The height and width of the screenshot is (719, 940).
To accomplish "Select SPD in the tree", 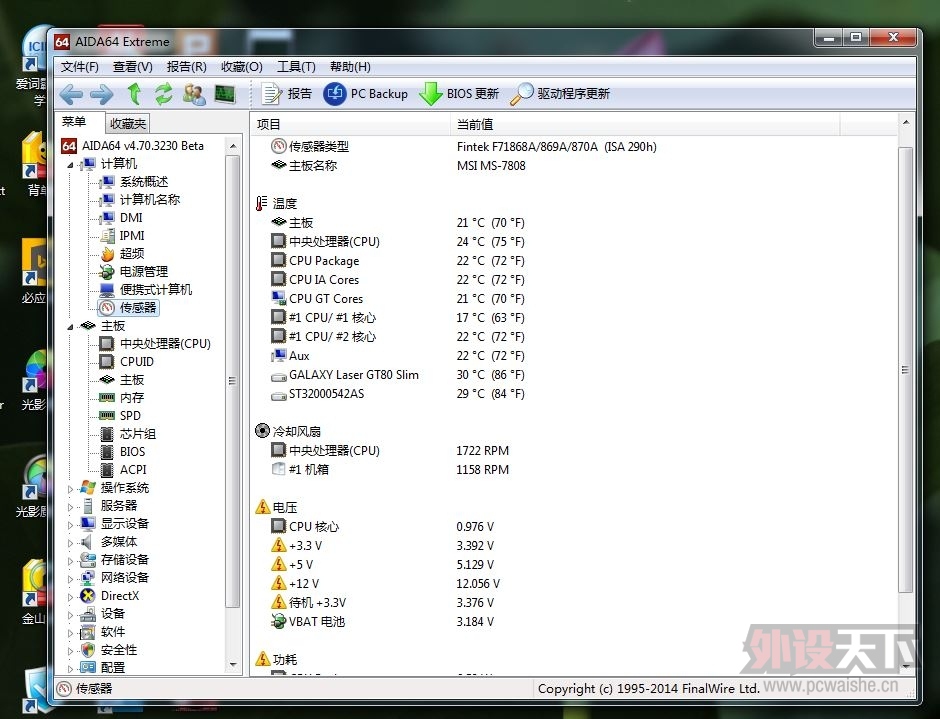I will pyautogui.click(x=130, y=416).
